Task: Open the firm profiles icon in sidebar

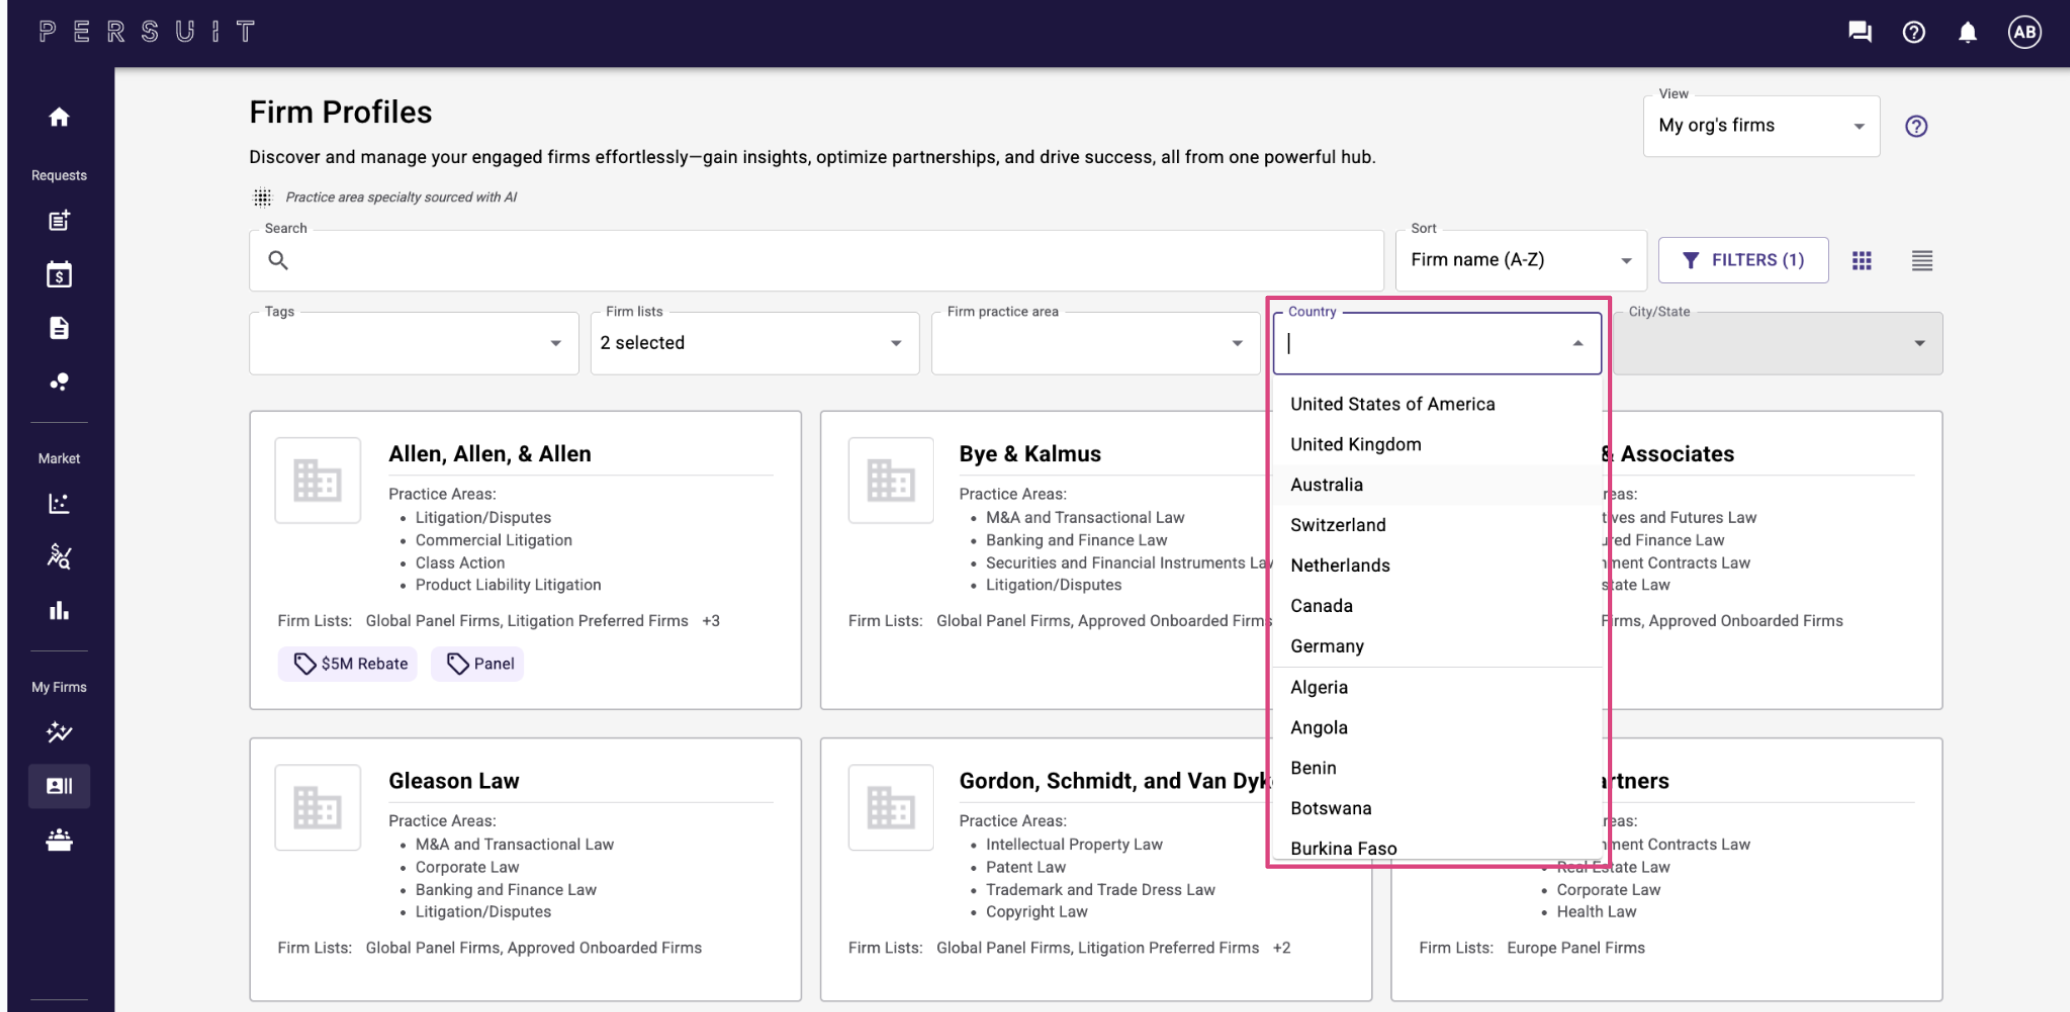Action: 59,786
